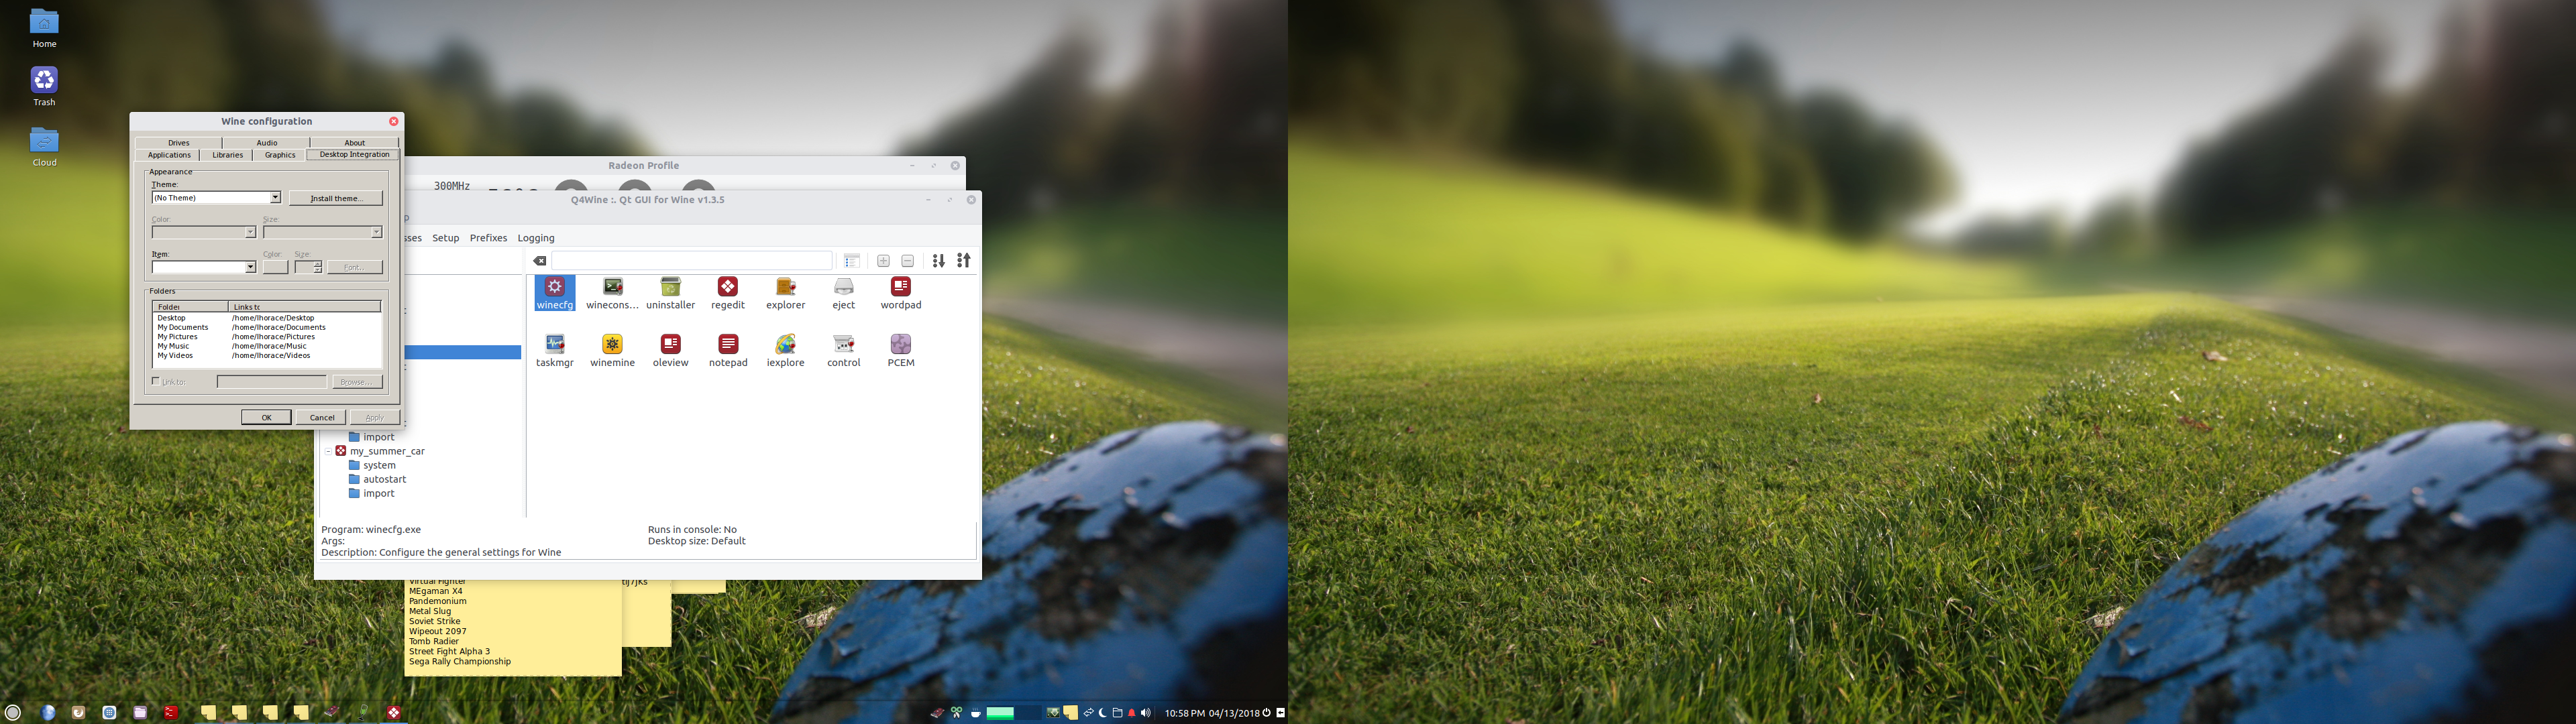Click the red notification bell in tray
2576x724 pixels.
pyautogui.click(x=1132, y=713)
